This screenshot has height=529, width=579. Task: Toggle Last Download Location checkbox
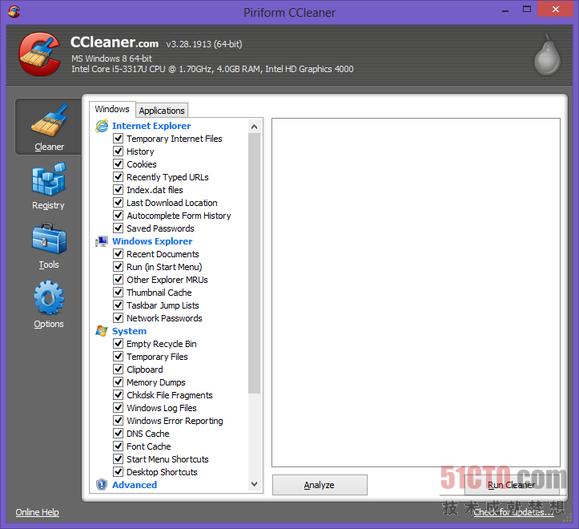(118, 202)
